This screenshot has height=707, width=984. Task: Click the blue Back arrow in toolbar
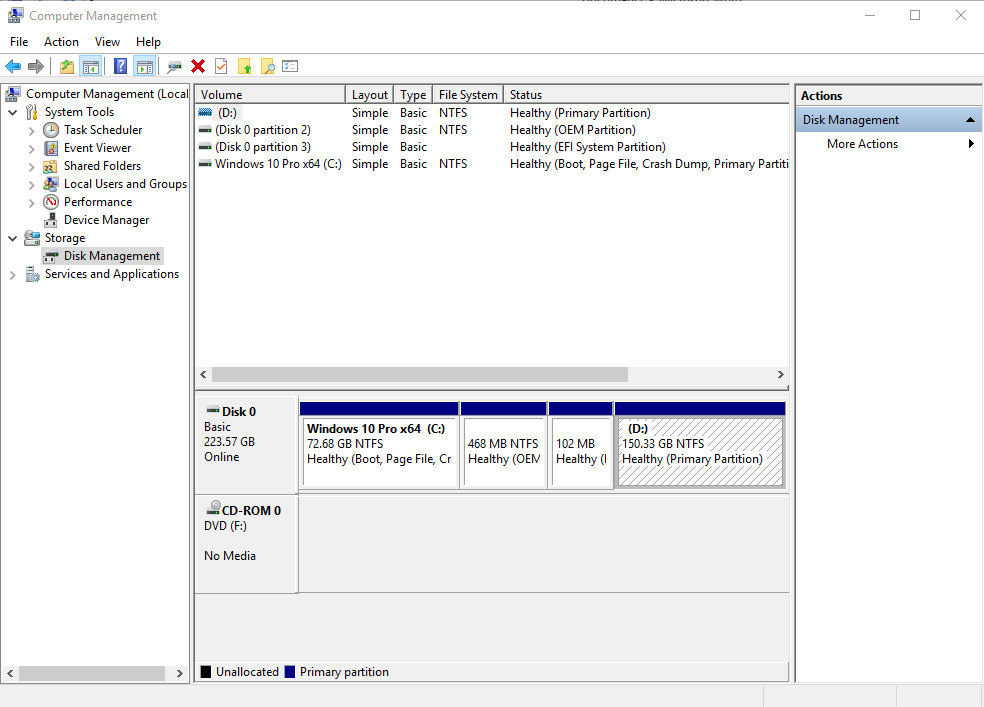click(x=13, y=66)
